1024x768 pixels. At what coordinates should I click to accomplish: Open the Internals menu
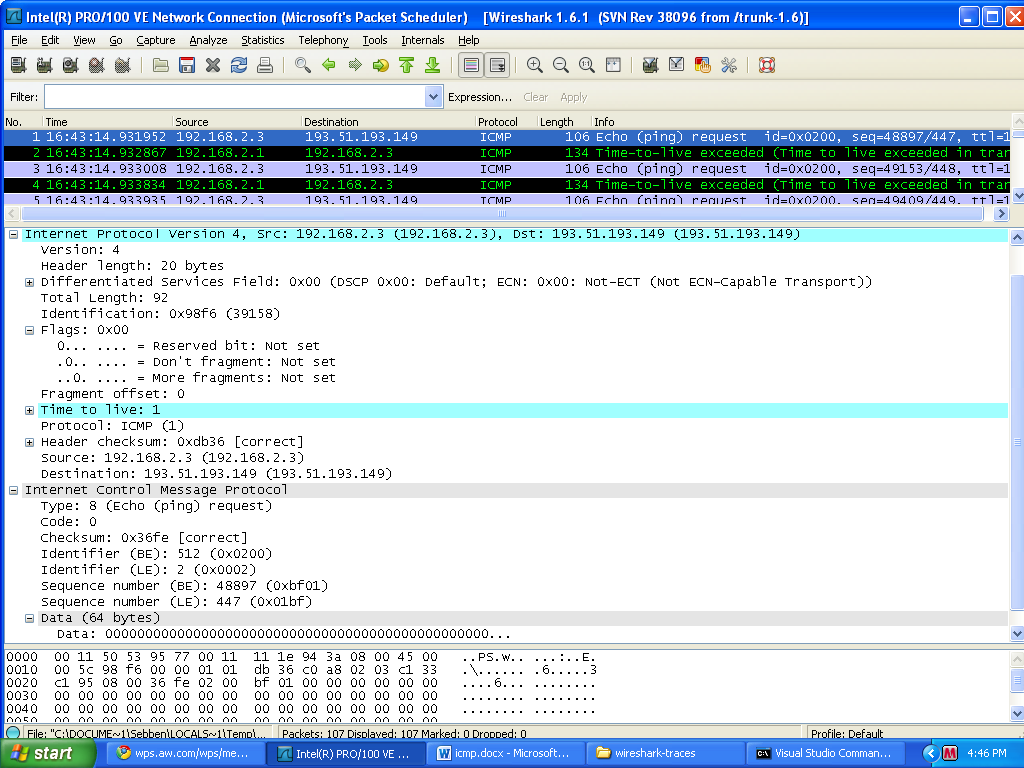click(x=423, y=40)
